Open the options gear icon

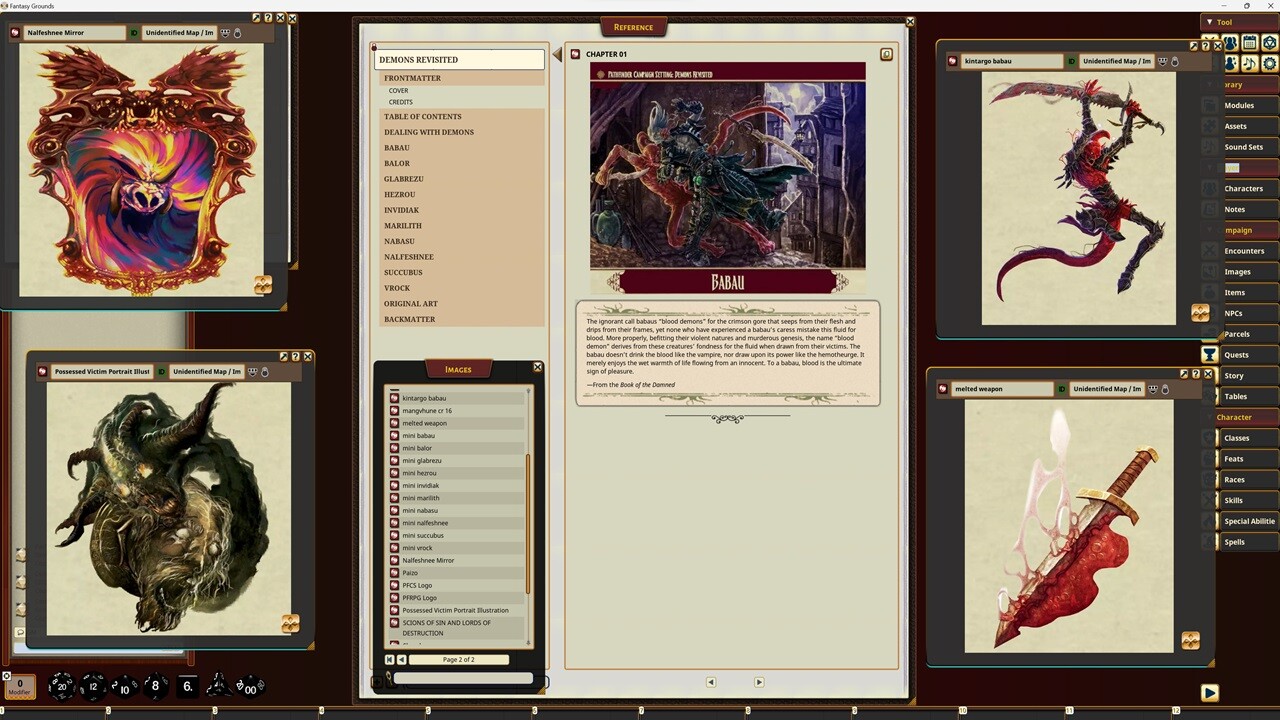(x=1270, y=64)
